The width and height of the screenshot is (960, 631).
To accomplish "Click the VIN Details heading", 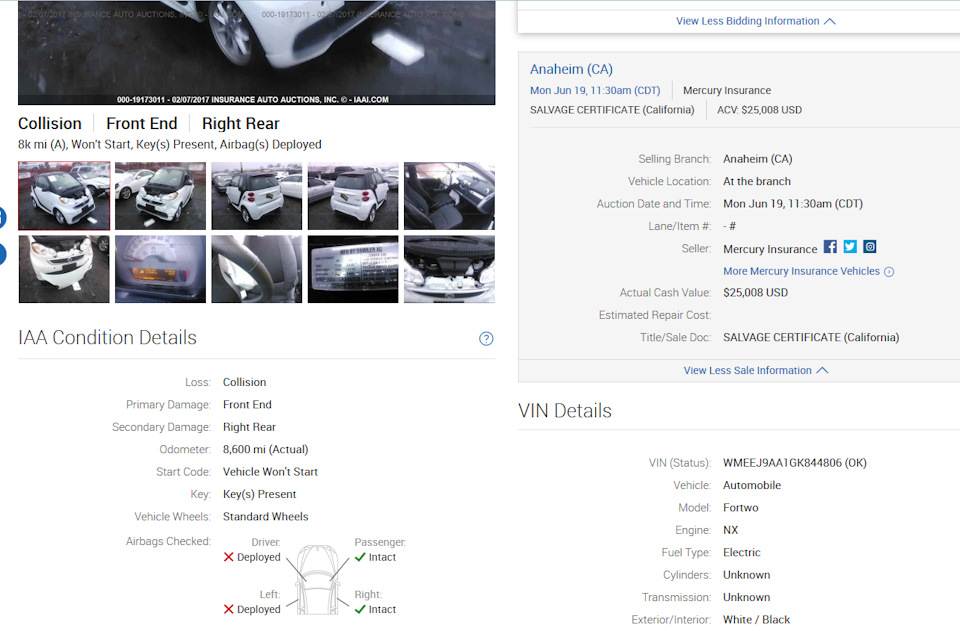I will pos(564,411).
